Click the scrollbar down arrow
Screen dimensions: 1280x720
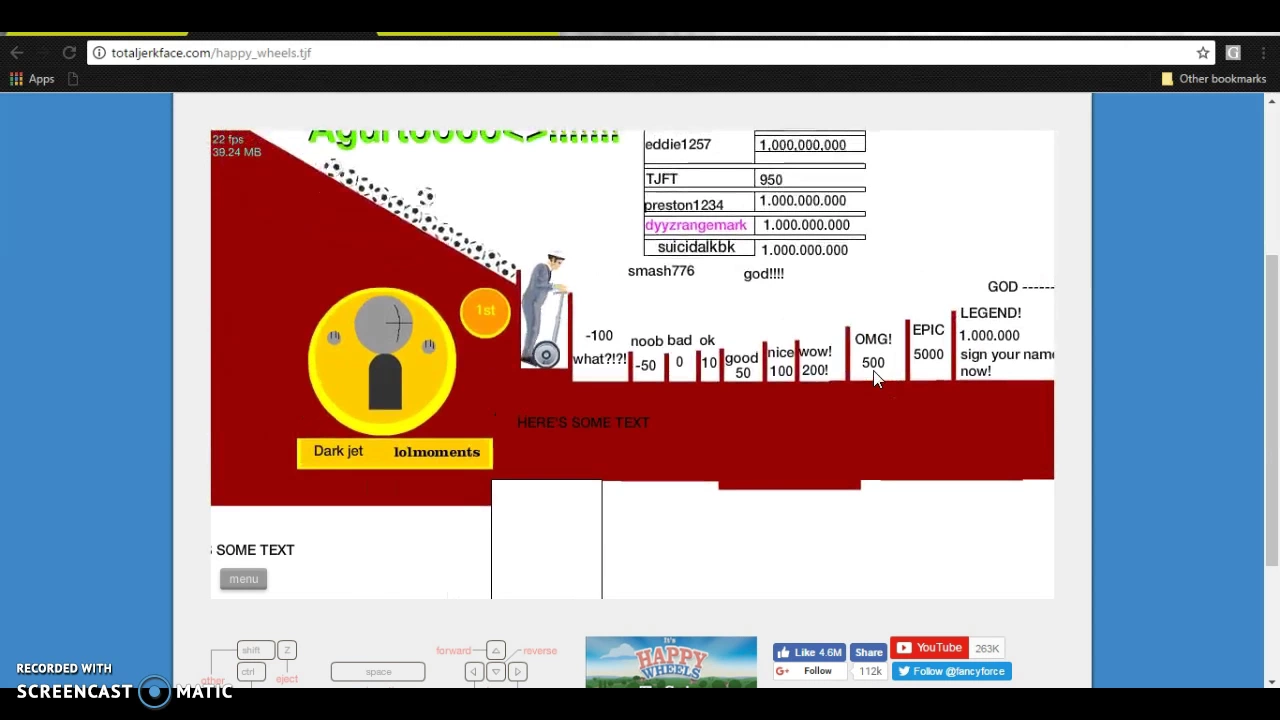[x=1271, y=682]
